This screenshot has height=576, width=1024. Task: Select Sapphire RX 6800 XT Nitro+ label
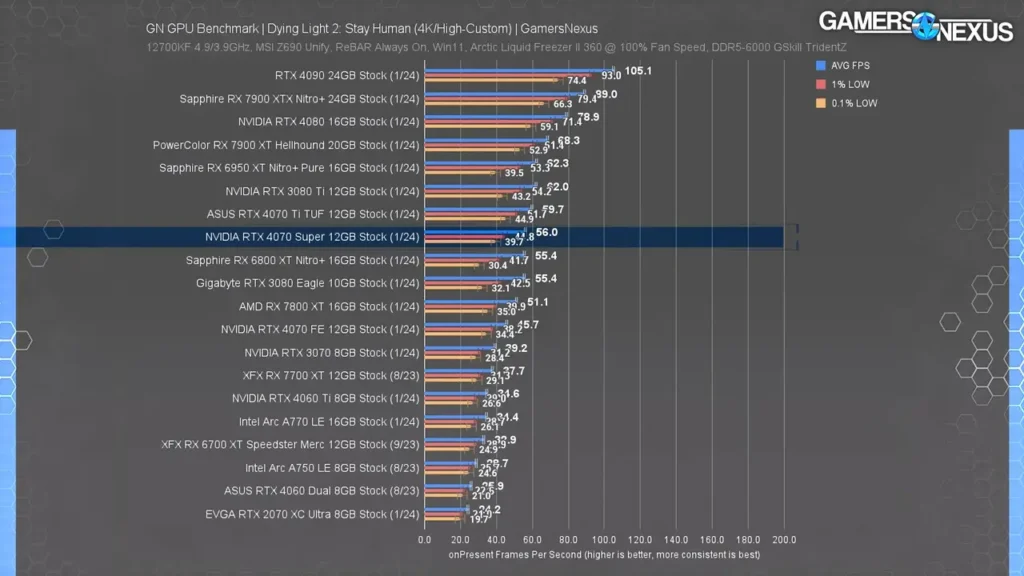pyautogui.click(x=302, y=261)
